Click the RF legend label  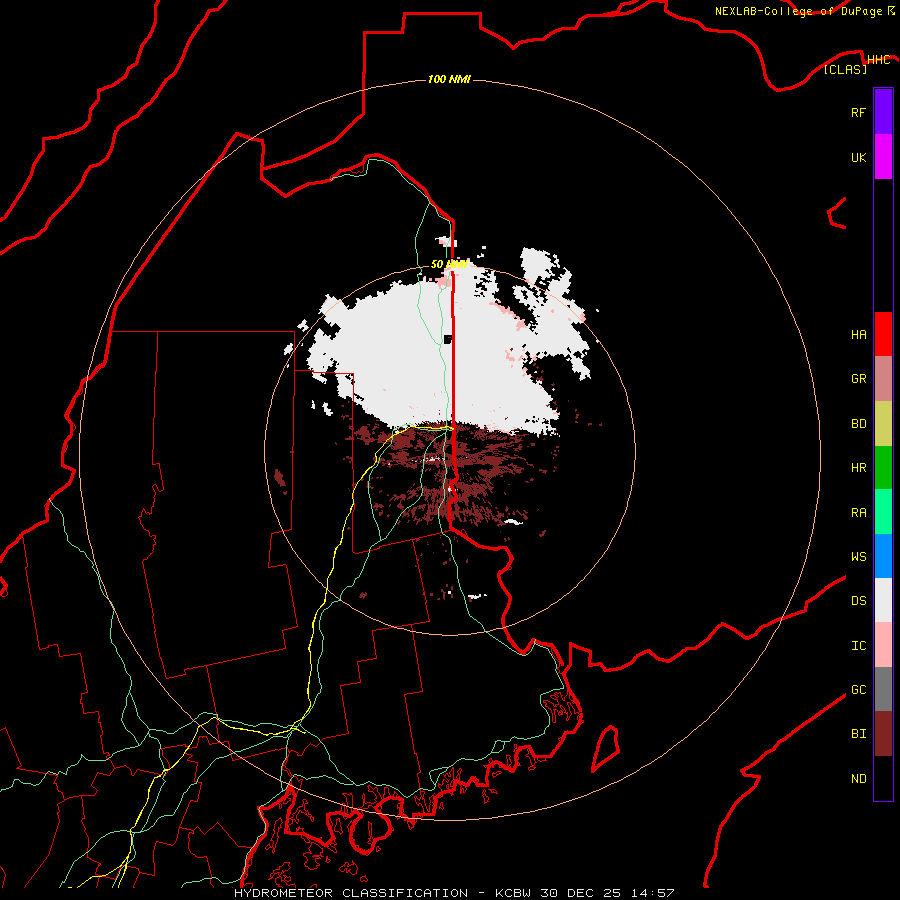click(858, 112)
